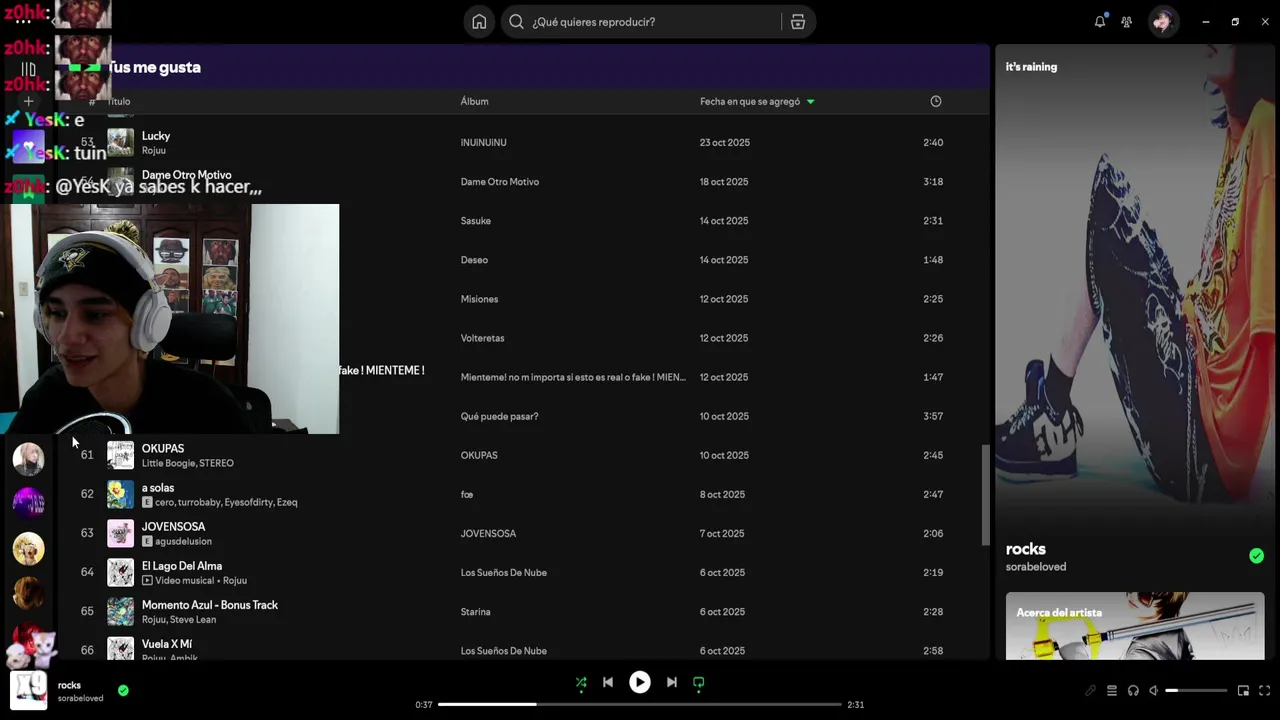Screen dimensions: 1280x720
Task: Open the Sasuke album link
Action: [x=475, y=221]
